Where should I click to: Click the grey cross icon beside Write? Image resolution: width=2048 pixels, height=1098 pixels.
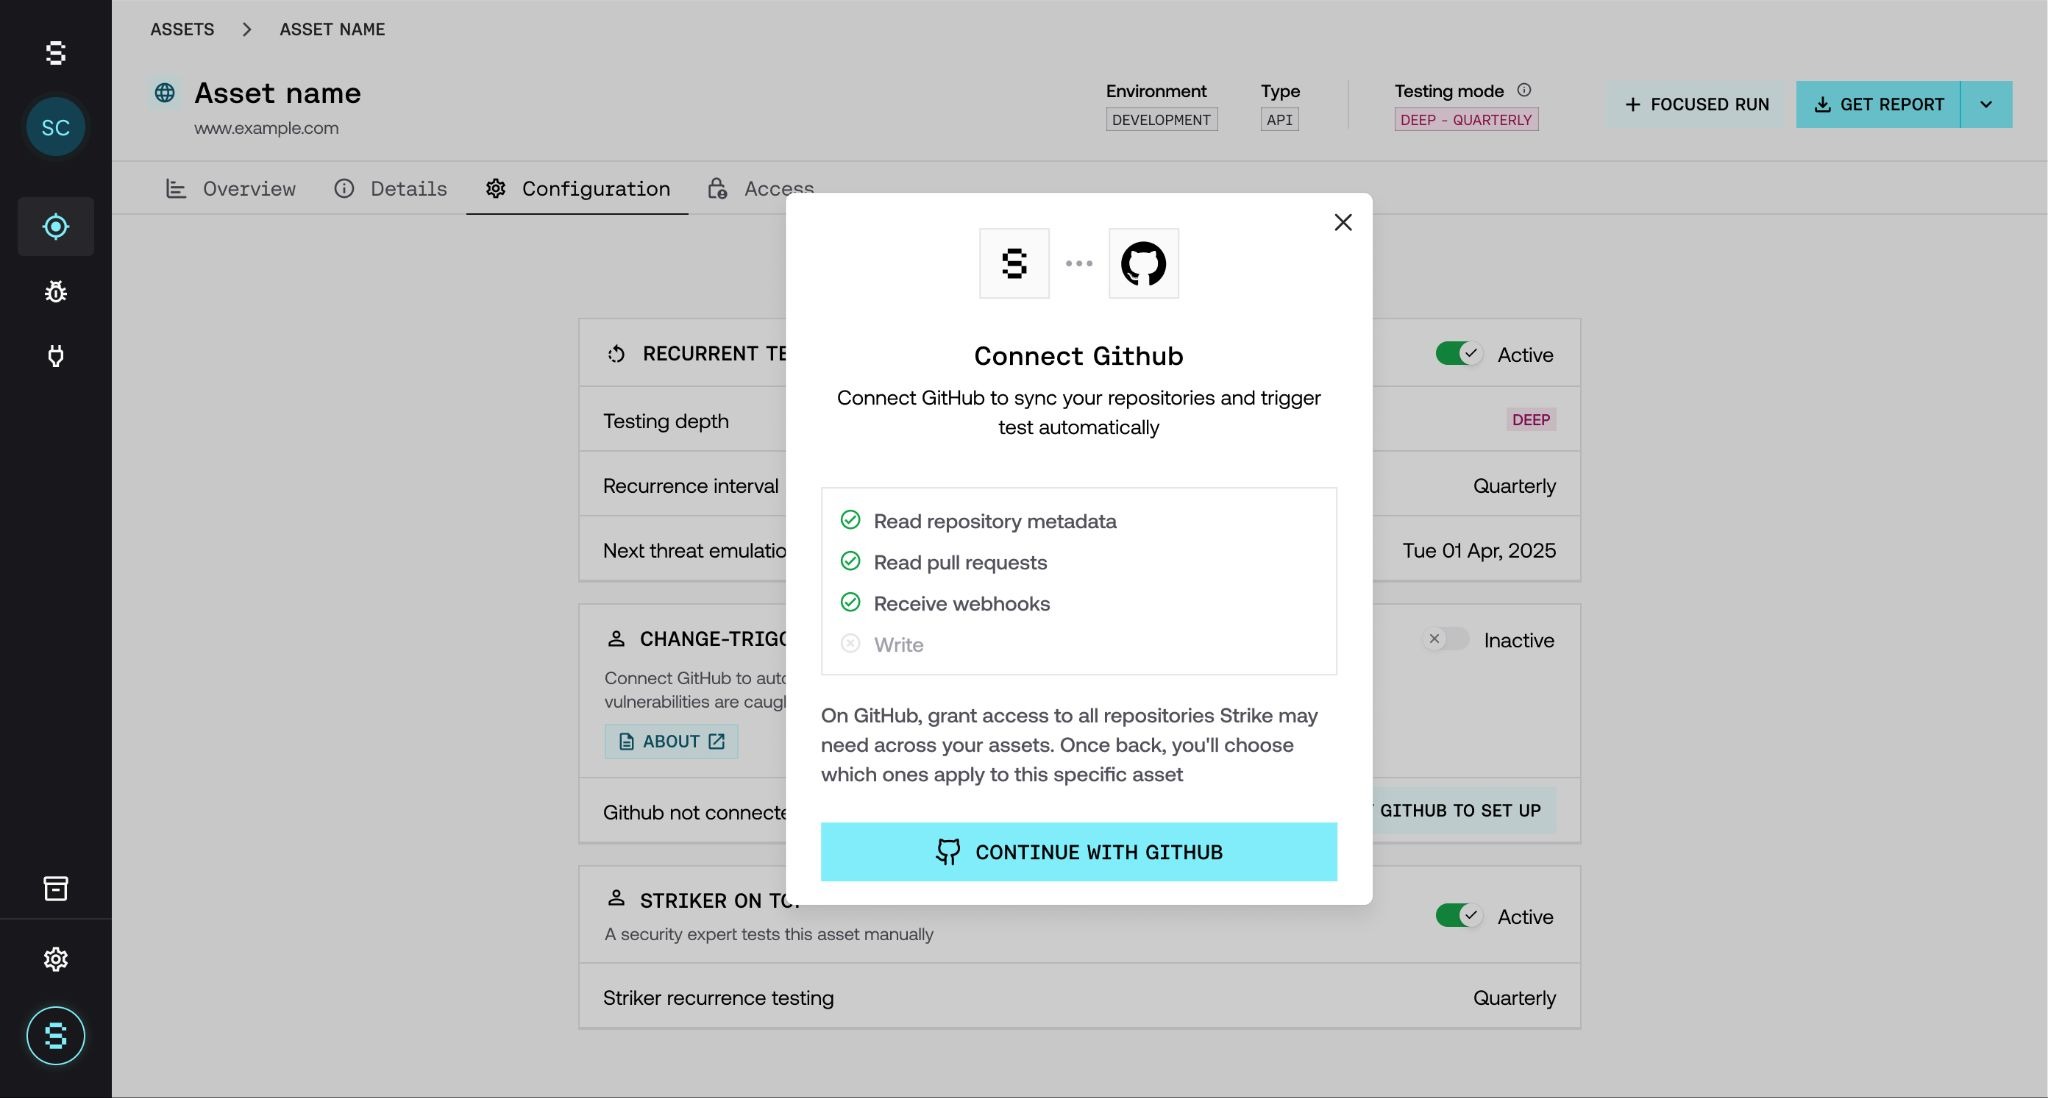pos(850,643)
